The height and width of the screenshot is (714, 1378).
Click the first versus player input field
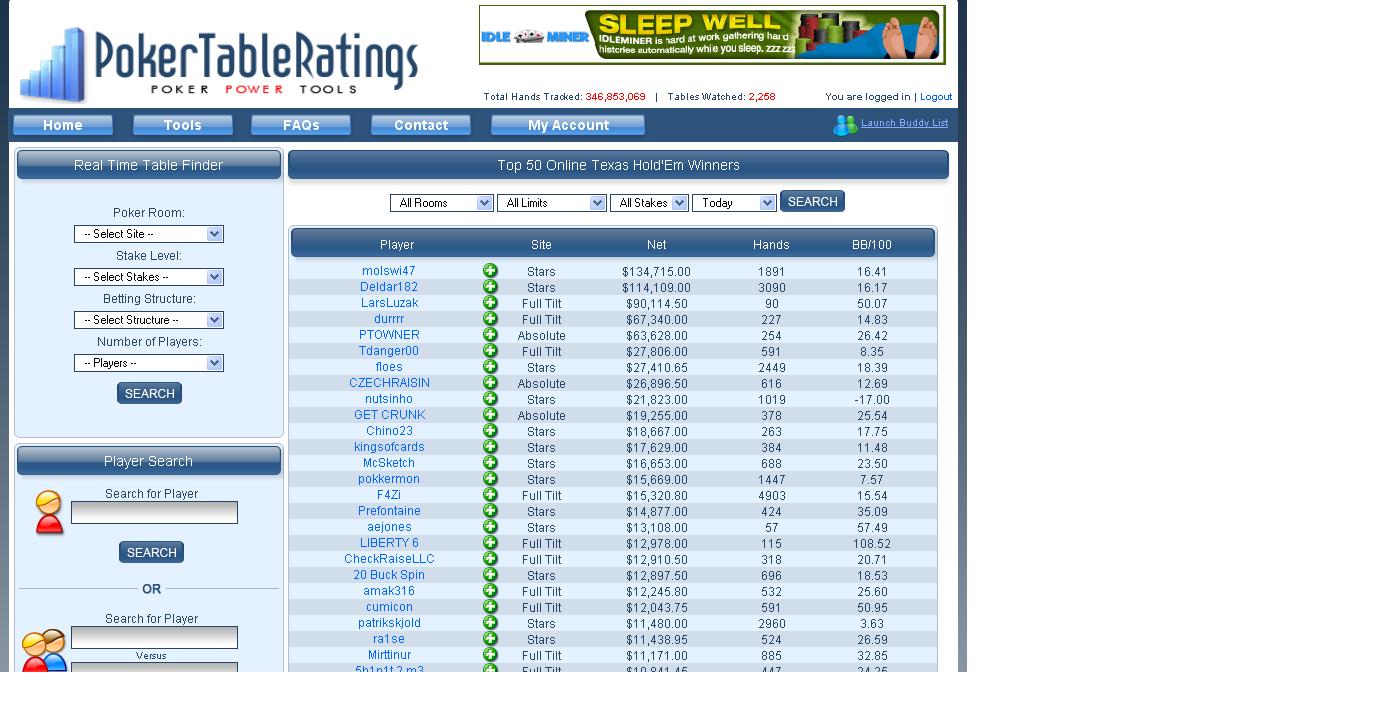(154, 637)
